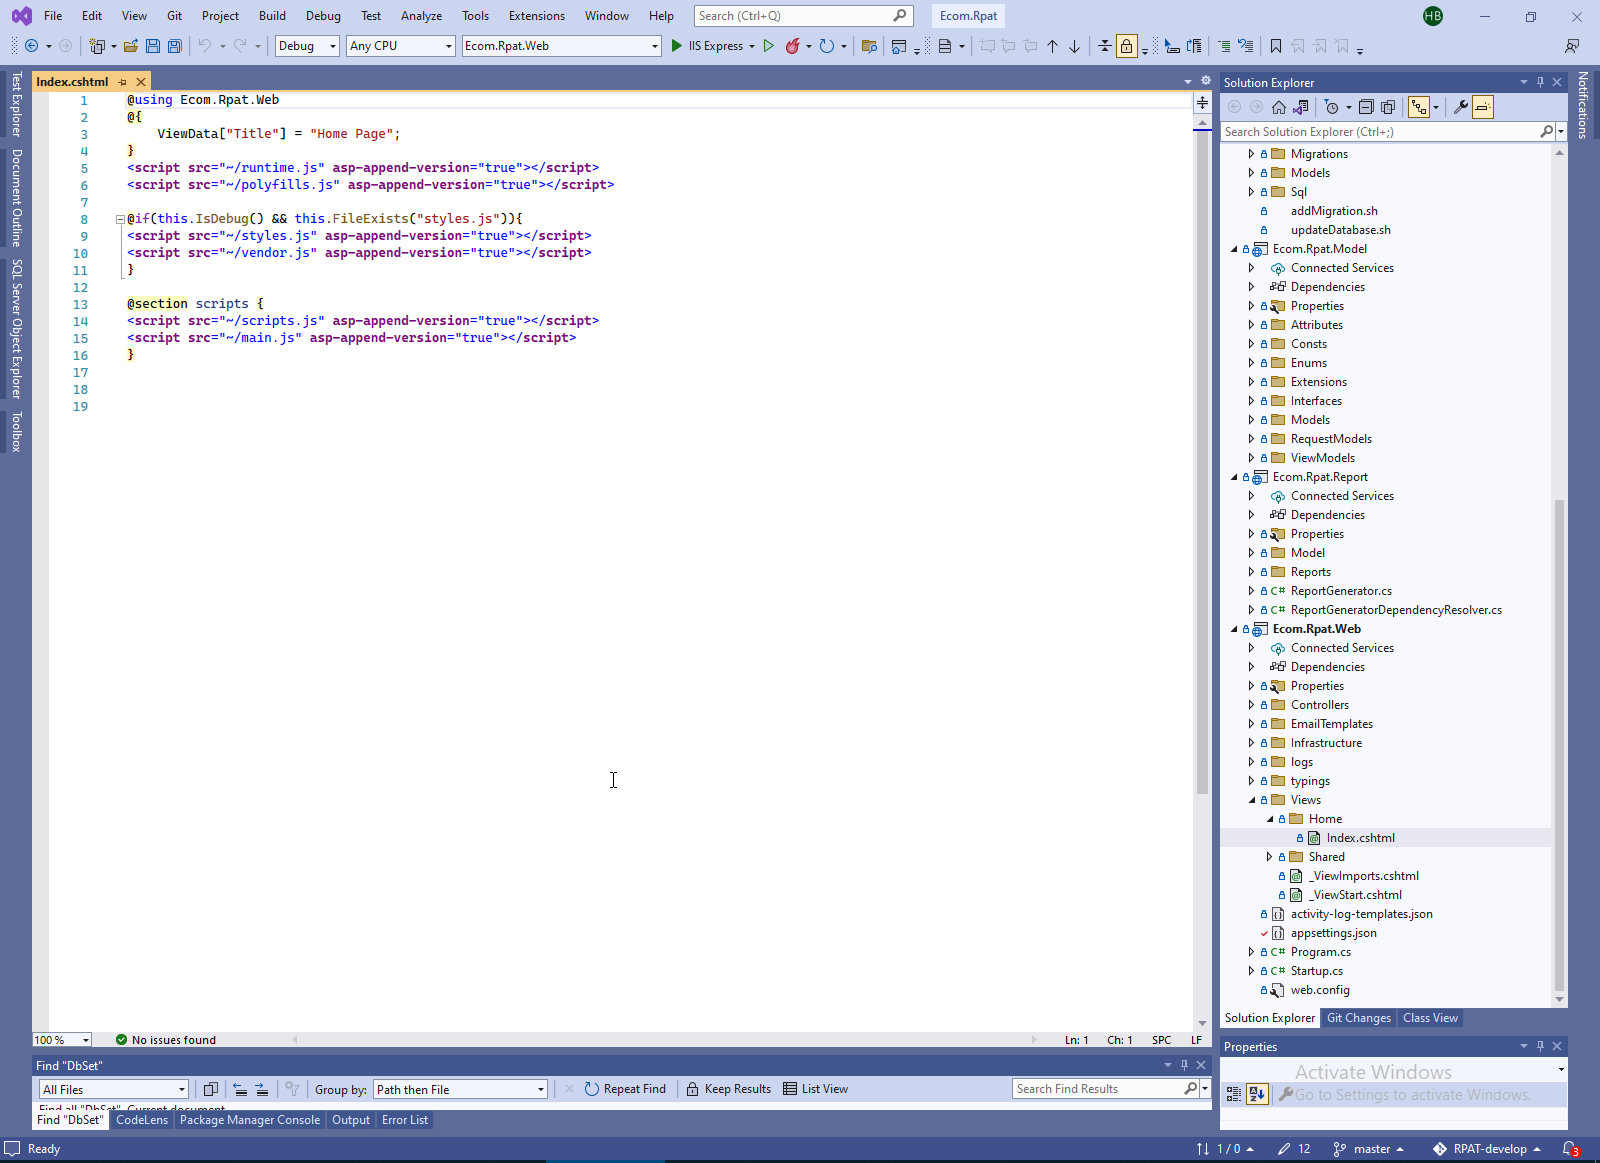Click the Find in Files folder-search icon
The height and width of the screenshot is (1163, 1600).
(x=869, y=46)
